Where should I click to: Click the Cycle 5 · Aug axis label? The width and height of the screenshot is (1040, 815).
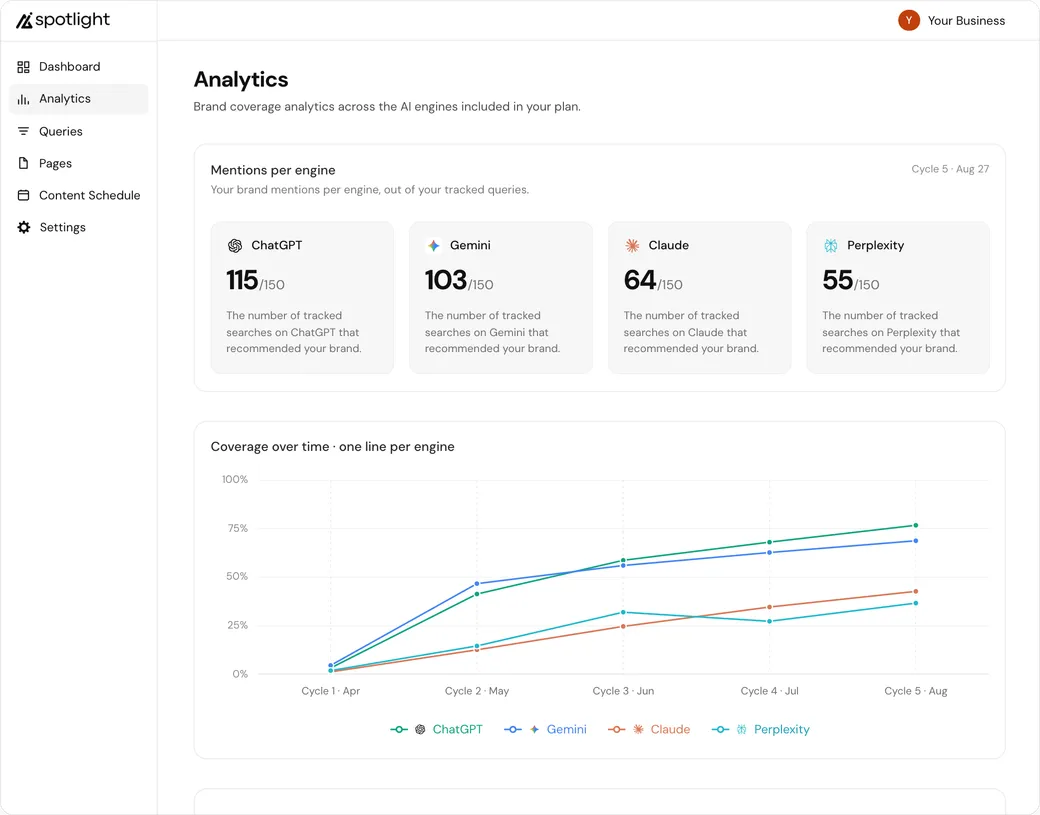tap(915, 691)
